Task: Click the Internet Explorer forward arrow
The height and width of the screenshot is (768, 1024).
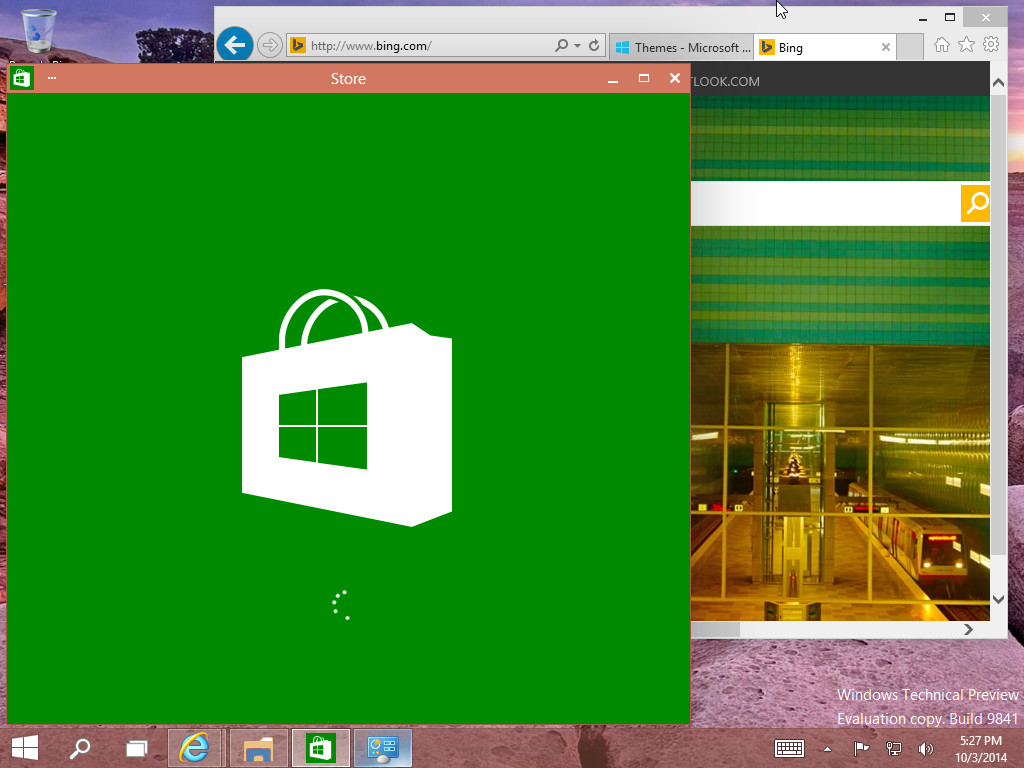Action: pos(269,46)
